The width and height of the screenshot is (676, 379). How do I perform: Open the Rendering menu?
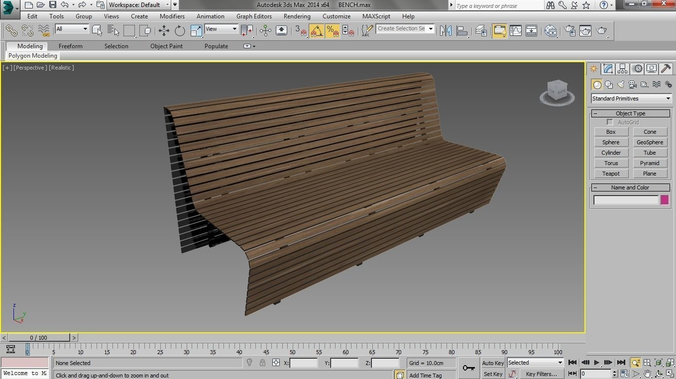click(x=297, y=16)
